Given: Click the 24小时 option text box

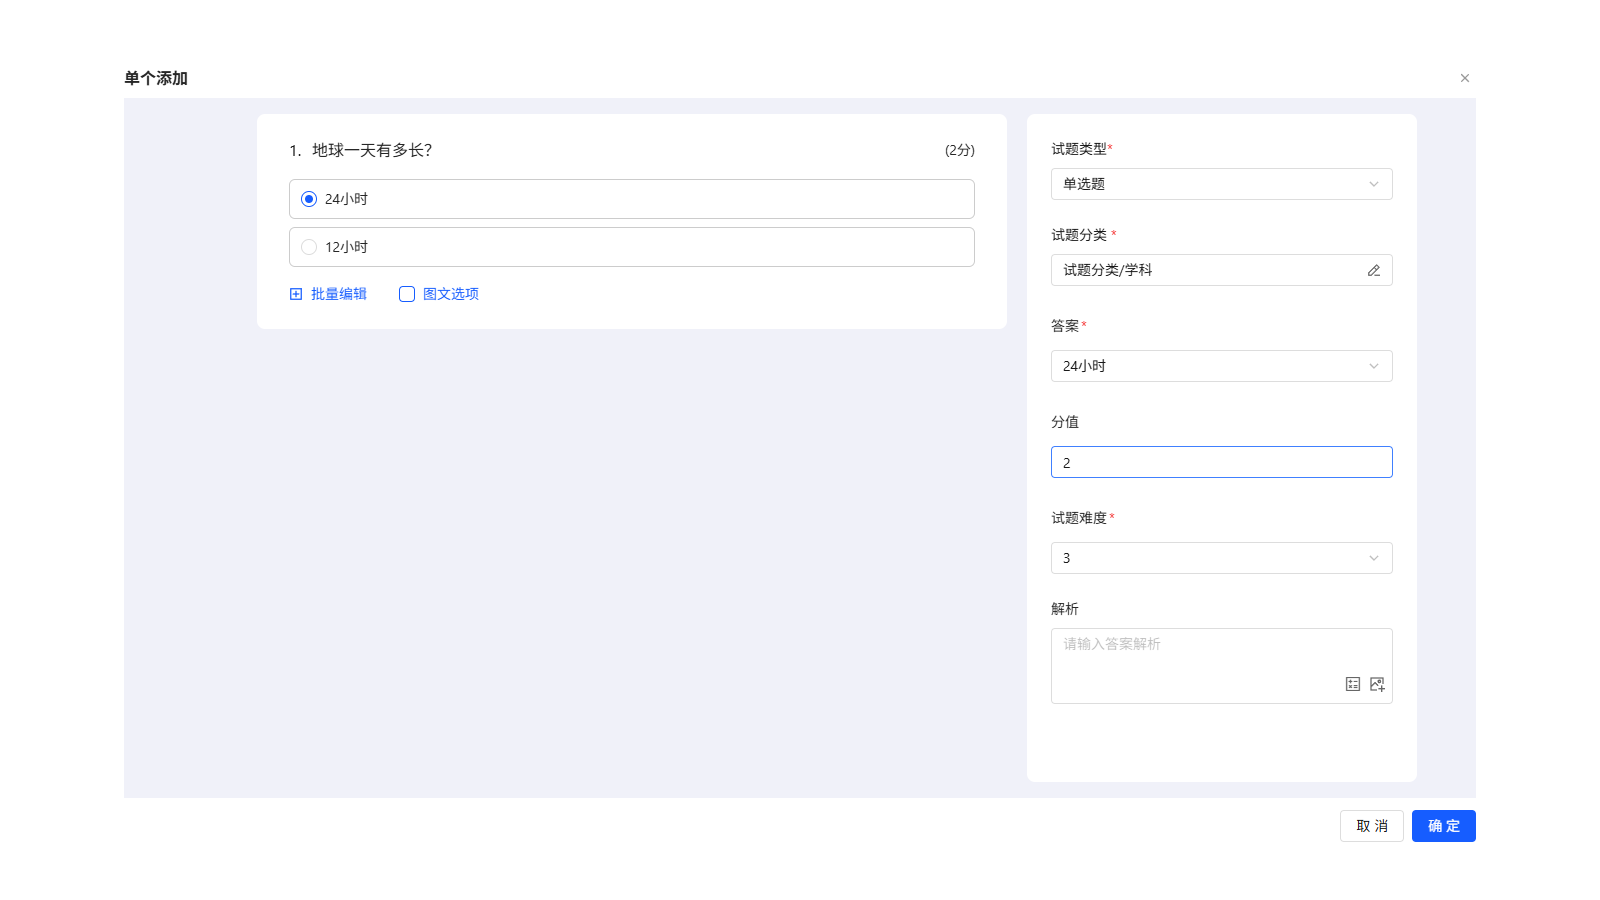Looking at the screenshot, I should tap(640, 199).
